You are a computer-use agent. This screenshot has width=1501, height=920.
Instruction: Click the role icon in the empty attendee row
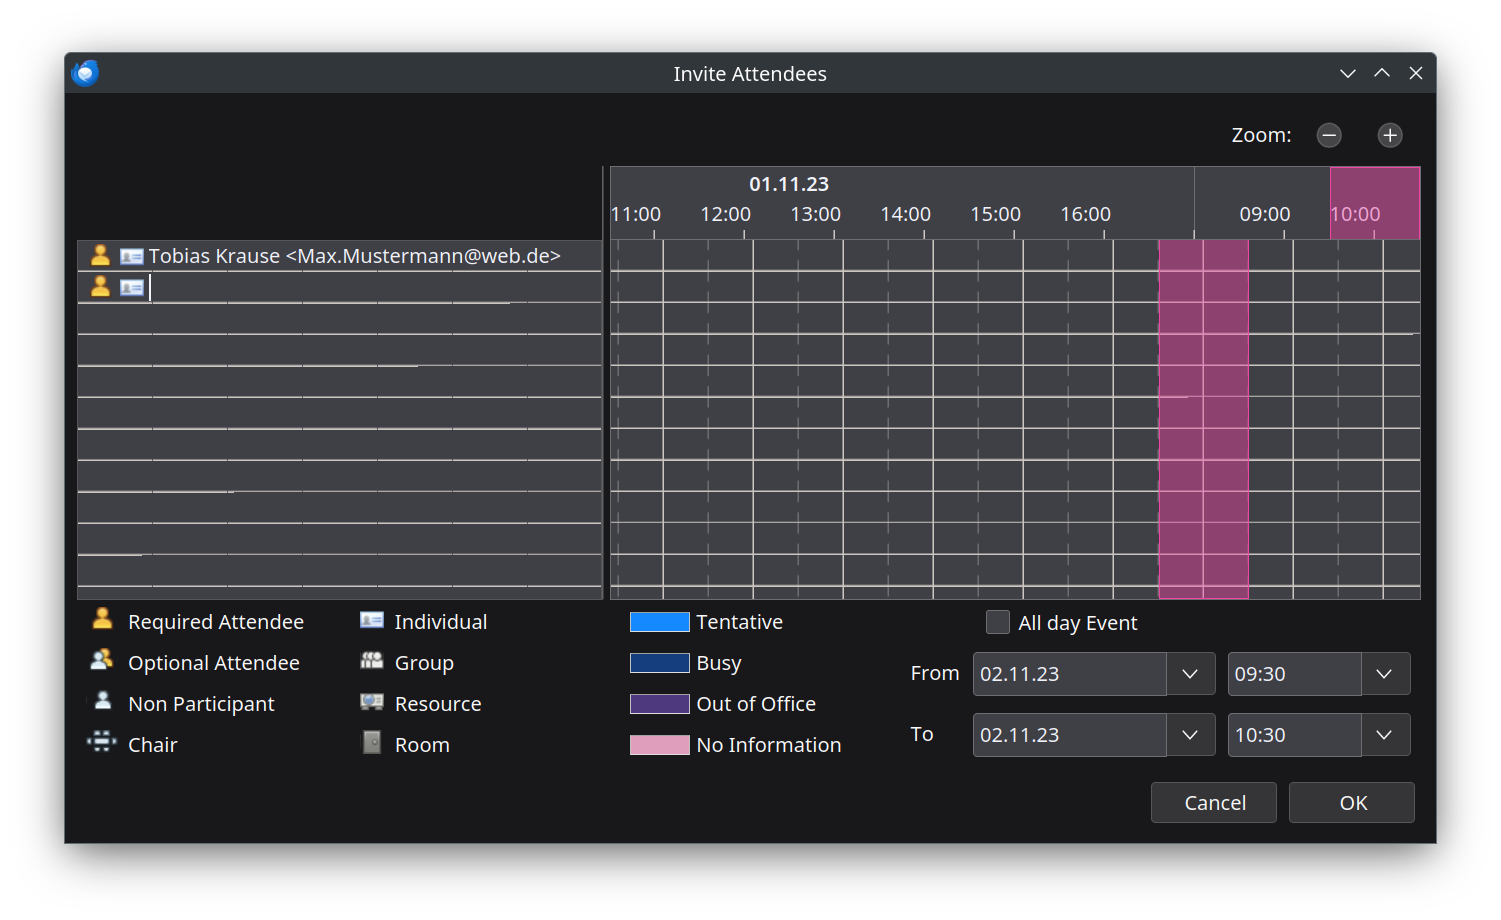pyautogui.click(x=100, y=287)
